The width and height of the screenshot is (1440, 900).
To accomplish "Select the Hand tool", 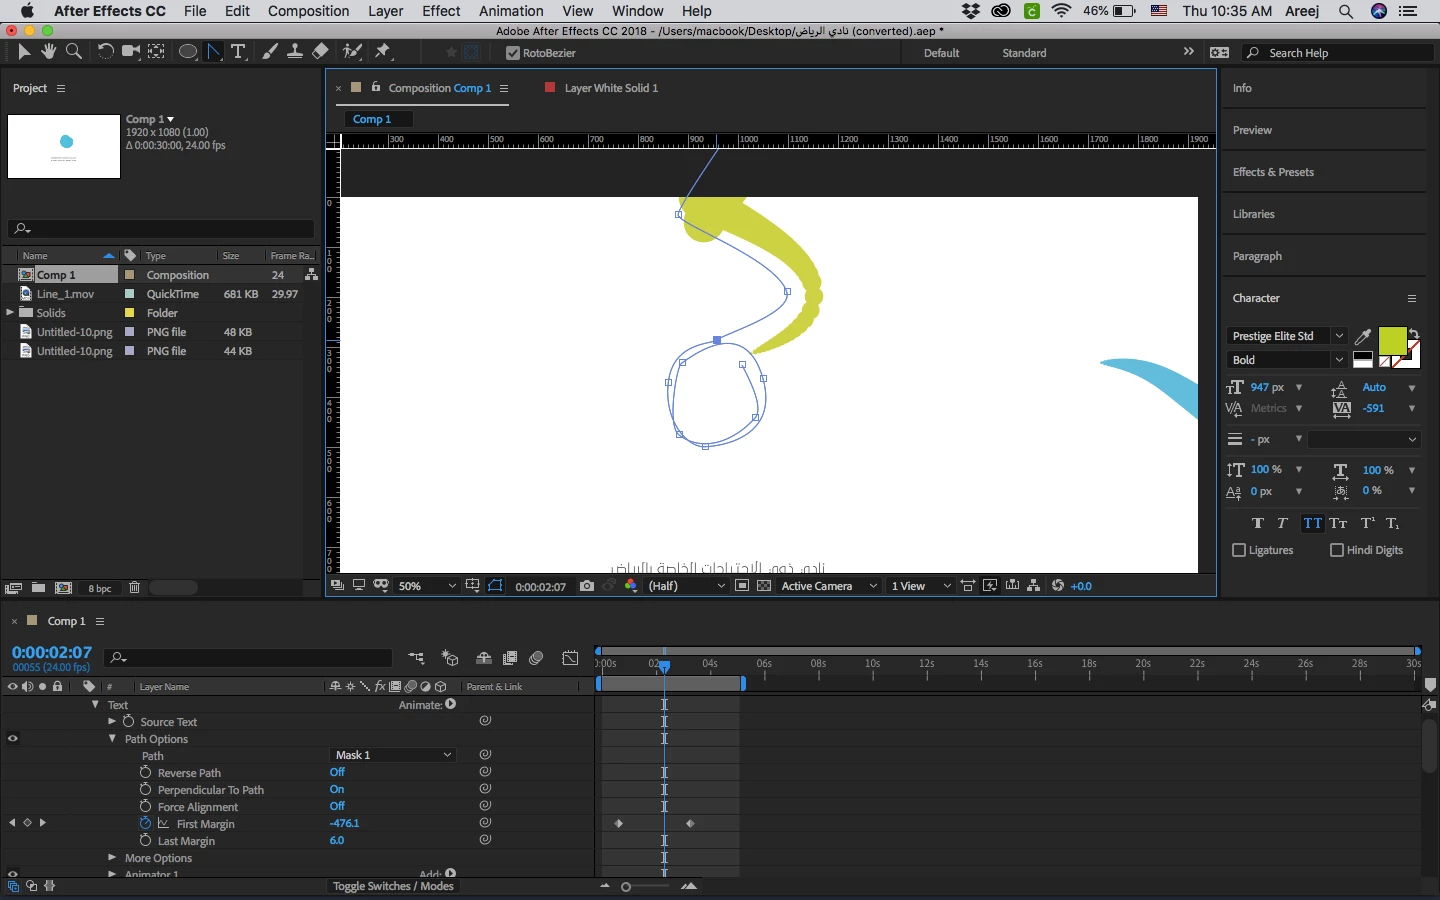I will pos(48,51).
